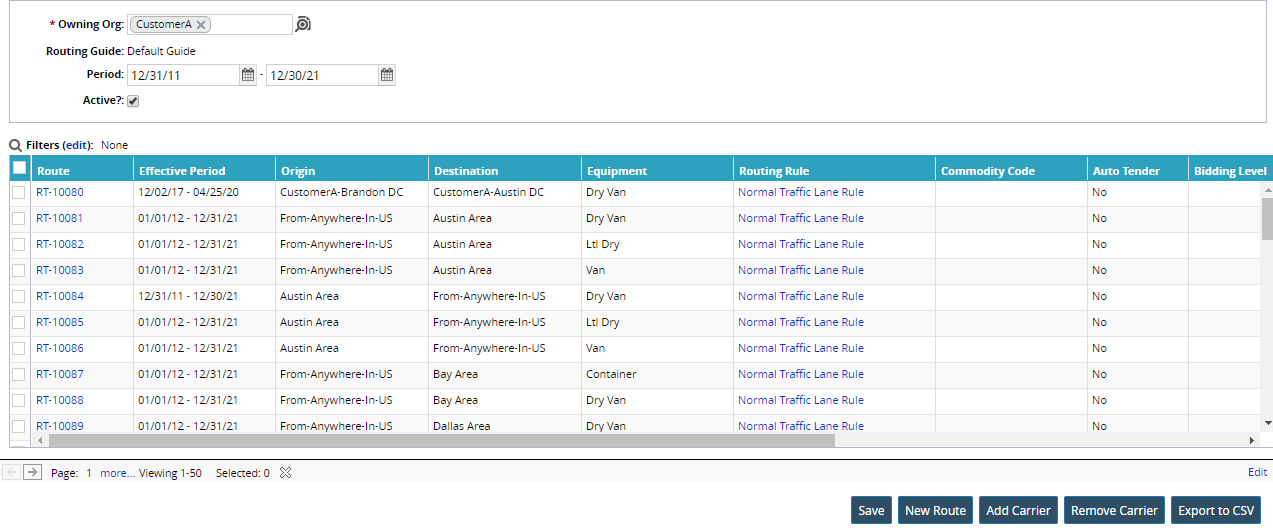Sort by the Equipment column header
The width and height of the screenshot is (1273, 528).
pyautogui.click(x=617, y=171)
